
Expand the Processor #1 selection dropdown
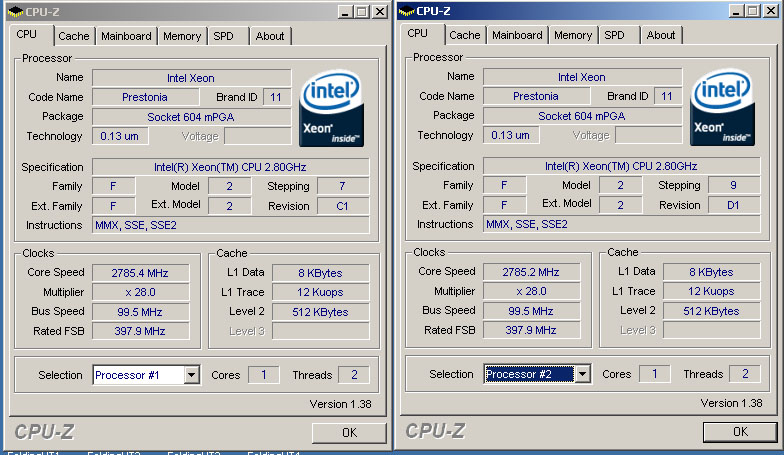click(x=192, y=375)
